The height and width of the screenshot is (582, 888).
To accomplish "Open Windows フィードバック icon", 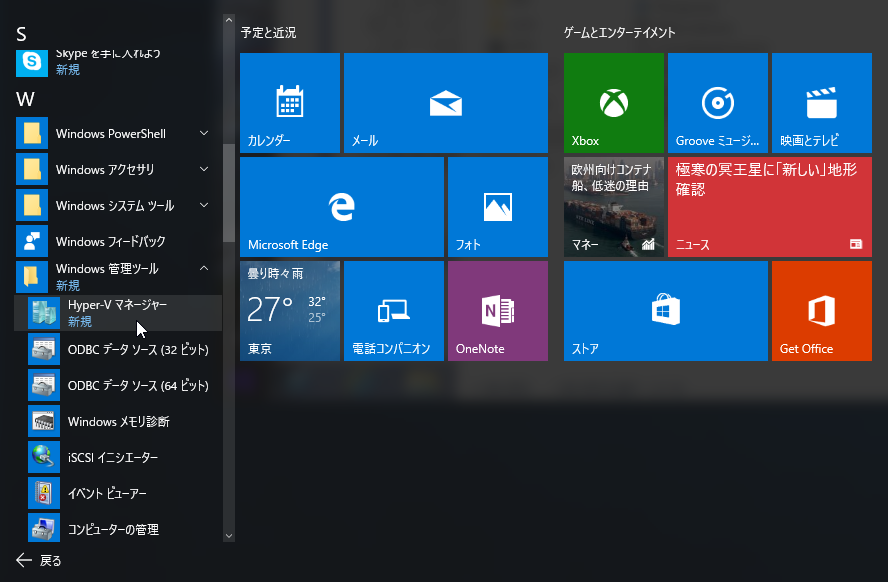I will coord(32,241).
